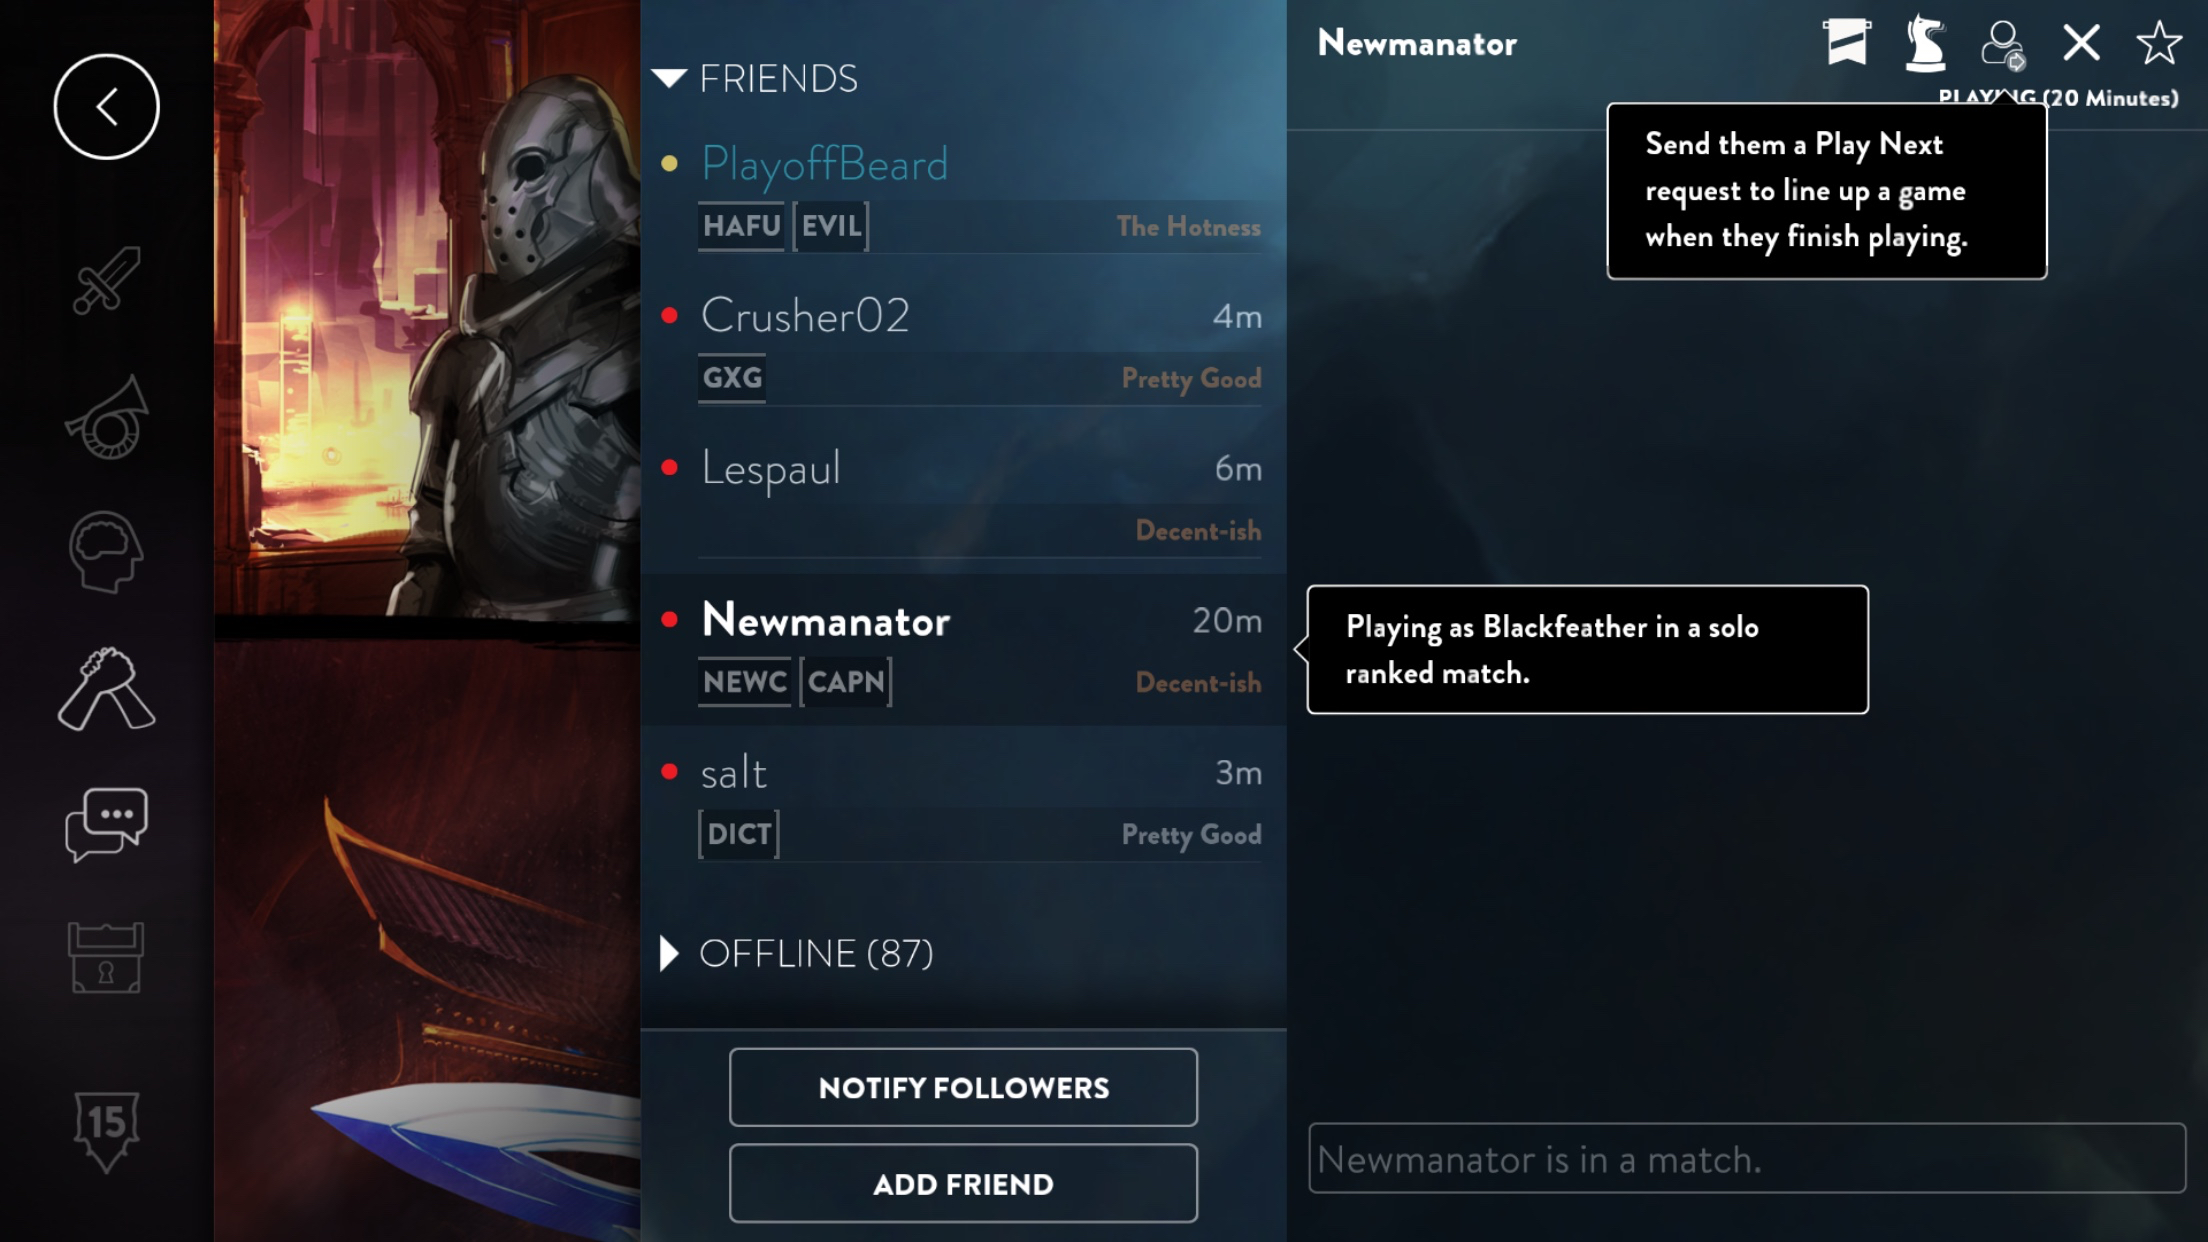Collapse the FRIENDS list triangle

click(669, 78)
